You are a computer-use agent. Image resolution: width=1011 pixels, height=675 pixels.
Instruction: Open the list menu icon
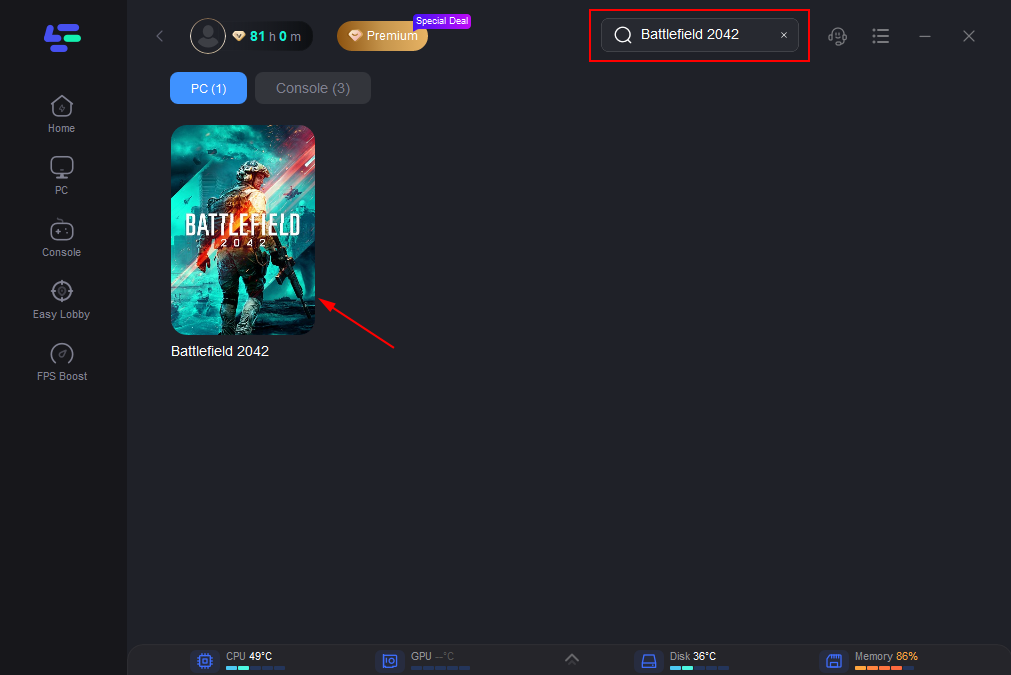pos(881,36)
